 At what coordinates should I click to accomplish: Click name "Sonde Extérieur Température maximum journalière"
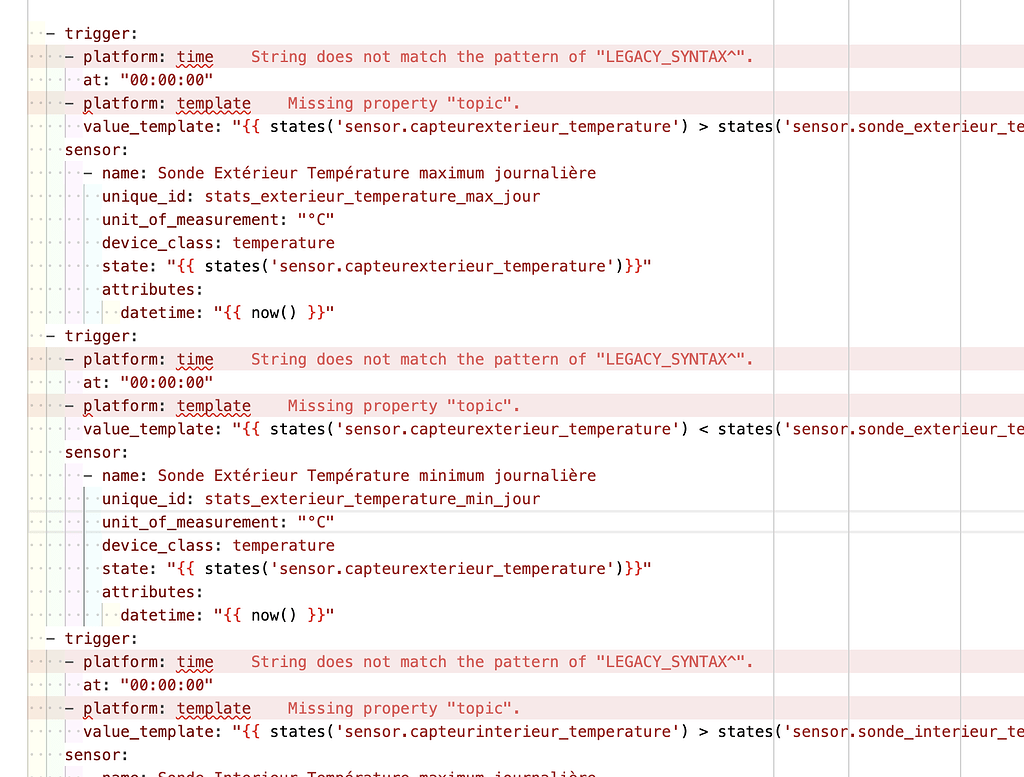(x=380, y=173)
